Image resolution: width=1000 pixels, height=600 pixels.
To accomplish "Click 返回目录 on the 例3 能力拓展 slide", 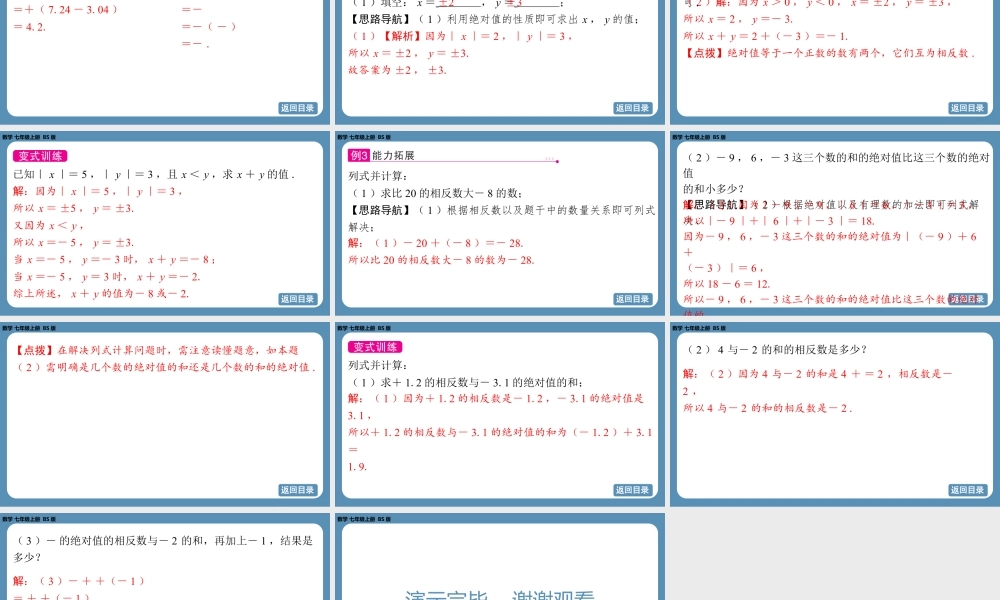I will [632, 299].
